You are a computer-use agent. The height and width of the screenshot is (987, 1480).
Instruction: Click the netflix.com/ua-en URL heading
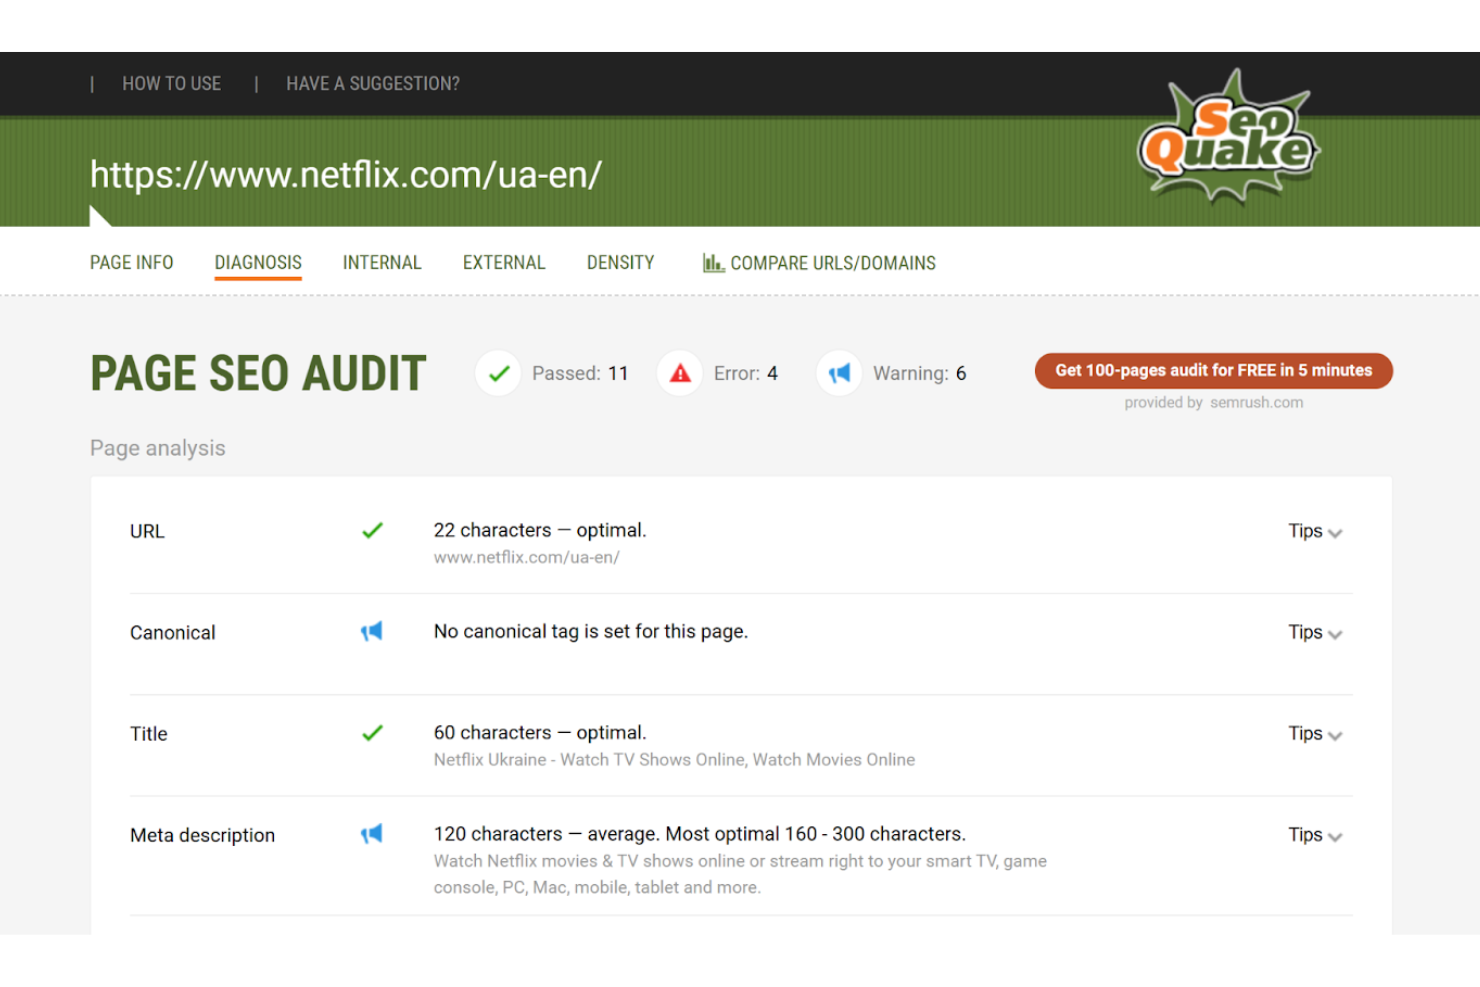[x=346, y=175]
